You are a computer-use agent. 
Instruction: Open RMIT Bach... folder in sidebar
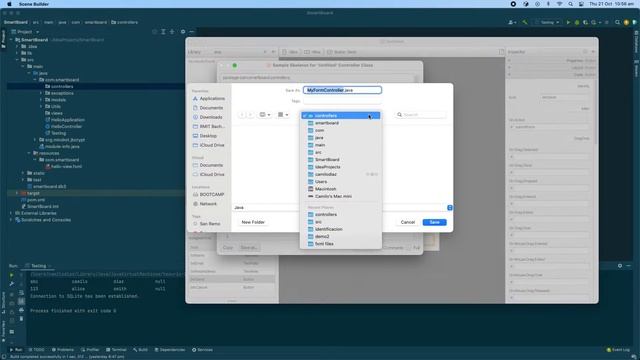(209, 127)
